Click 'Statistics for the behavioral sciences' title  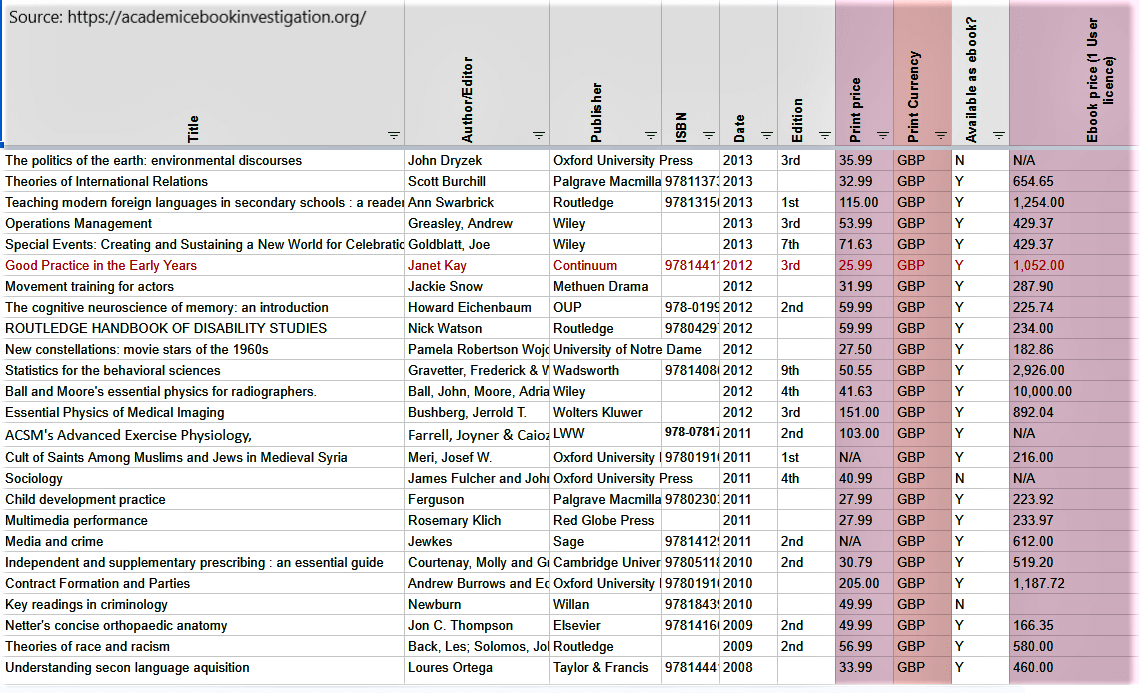tap(113, 370)
